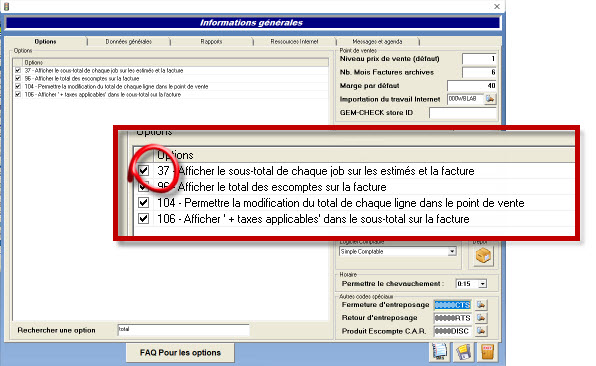Open the Messages et agenda tab
Viewport: 596px width, 366px height.
coord(377,41)
